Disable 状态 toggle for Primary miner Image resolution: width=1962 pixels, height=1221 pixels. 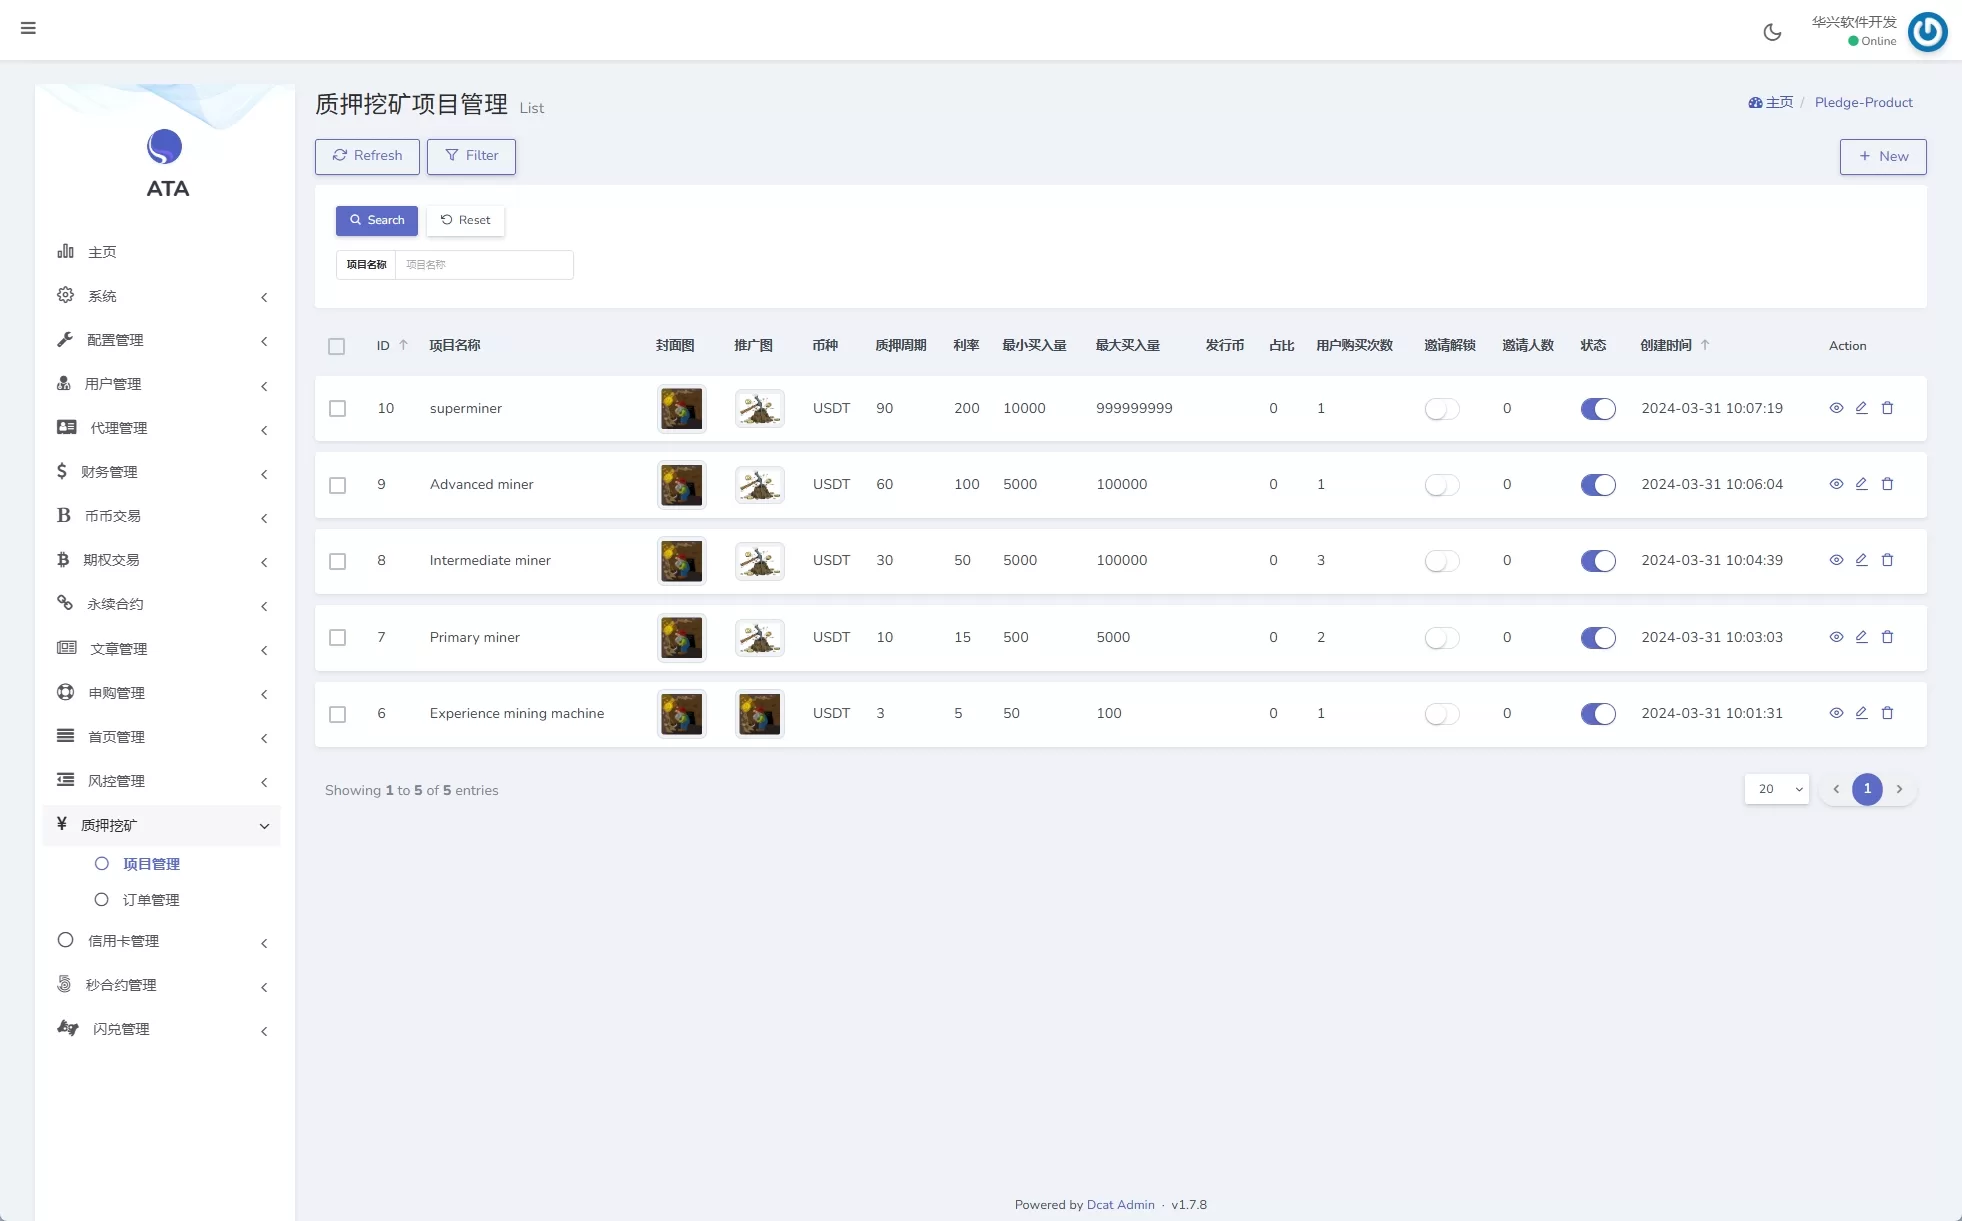tap(1598, 637)
